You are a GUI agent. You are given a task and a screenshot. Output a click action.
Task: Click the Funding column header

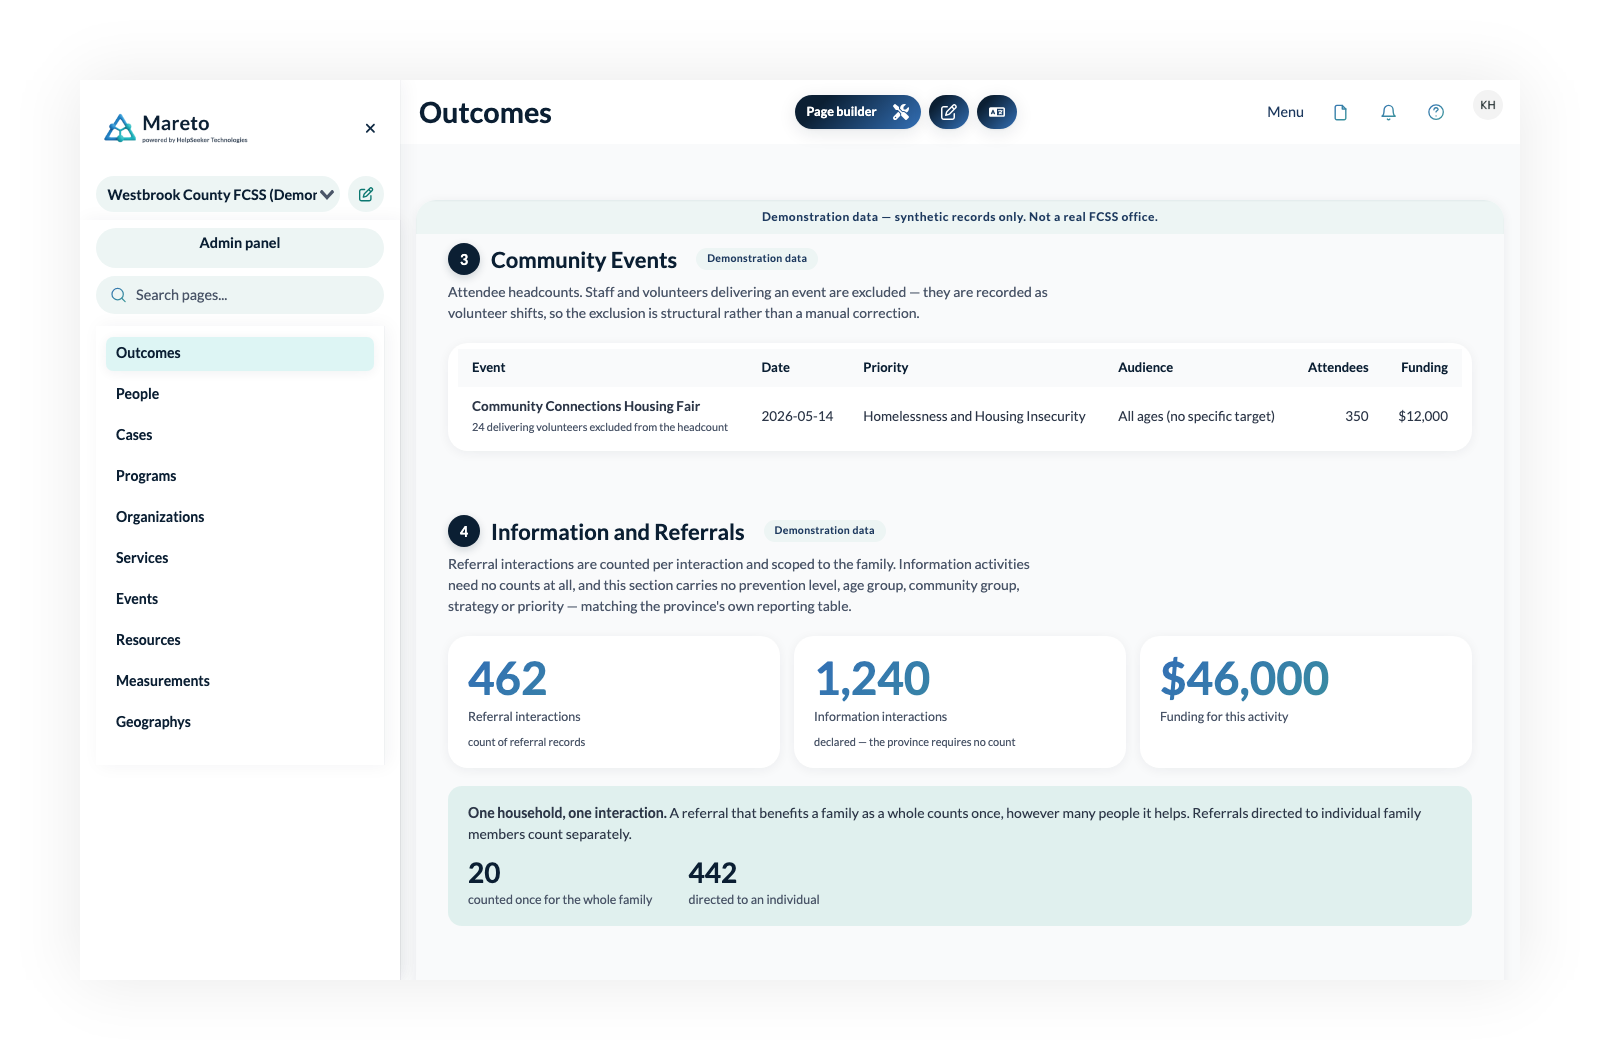pyautogui.click(x=1424, y=367)
